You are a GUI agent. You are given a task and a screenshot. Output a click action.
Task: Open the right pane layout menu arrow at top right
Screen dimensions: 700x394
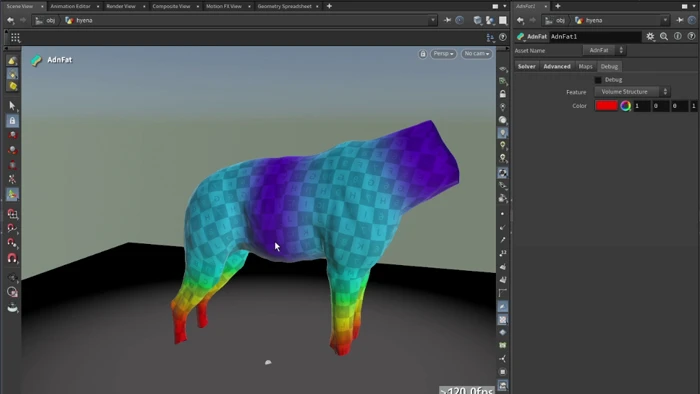coord(694,6)
